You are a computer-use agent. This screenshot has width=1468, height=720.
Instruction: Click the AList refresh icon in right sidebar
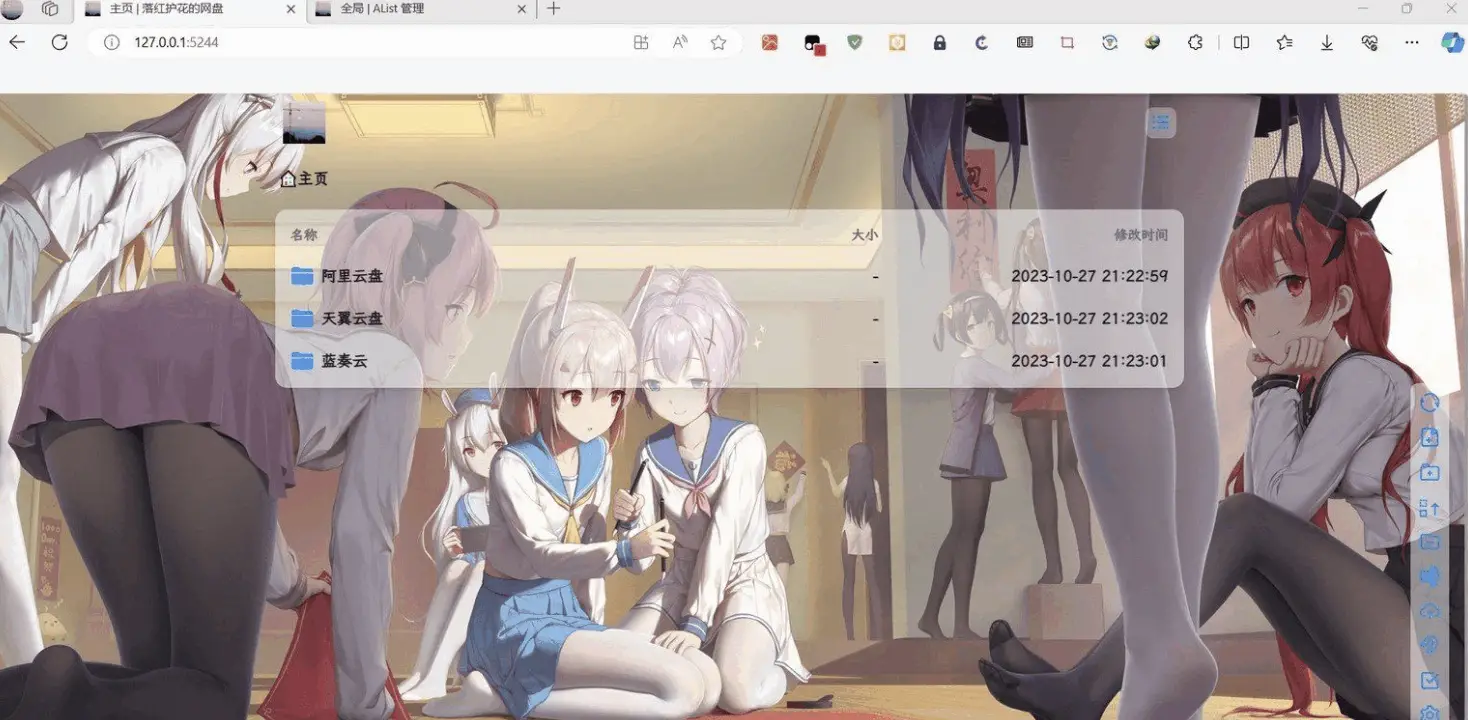coord(1430,402)
